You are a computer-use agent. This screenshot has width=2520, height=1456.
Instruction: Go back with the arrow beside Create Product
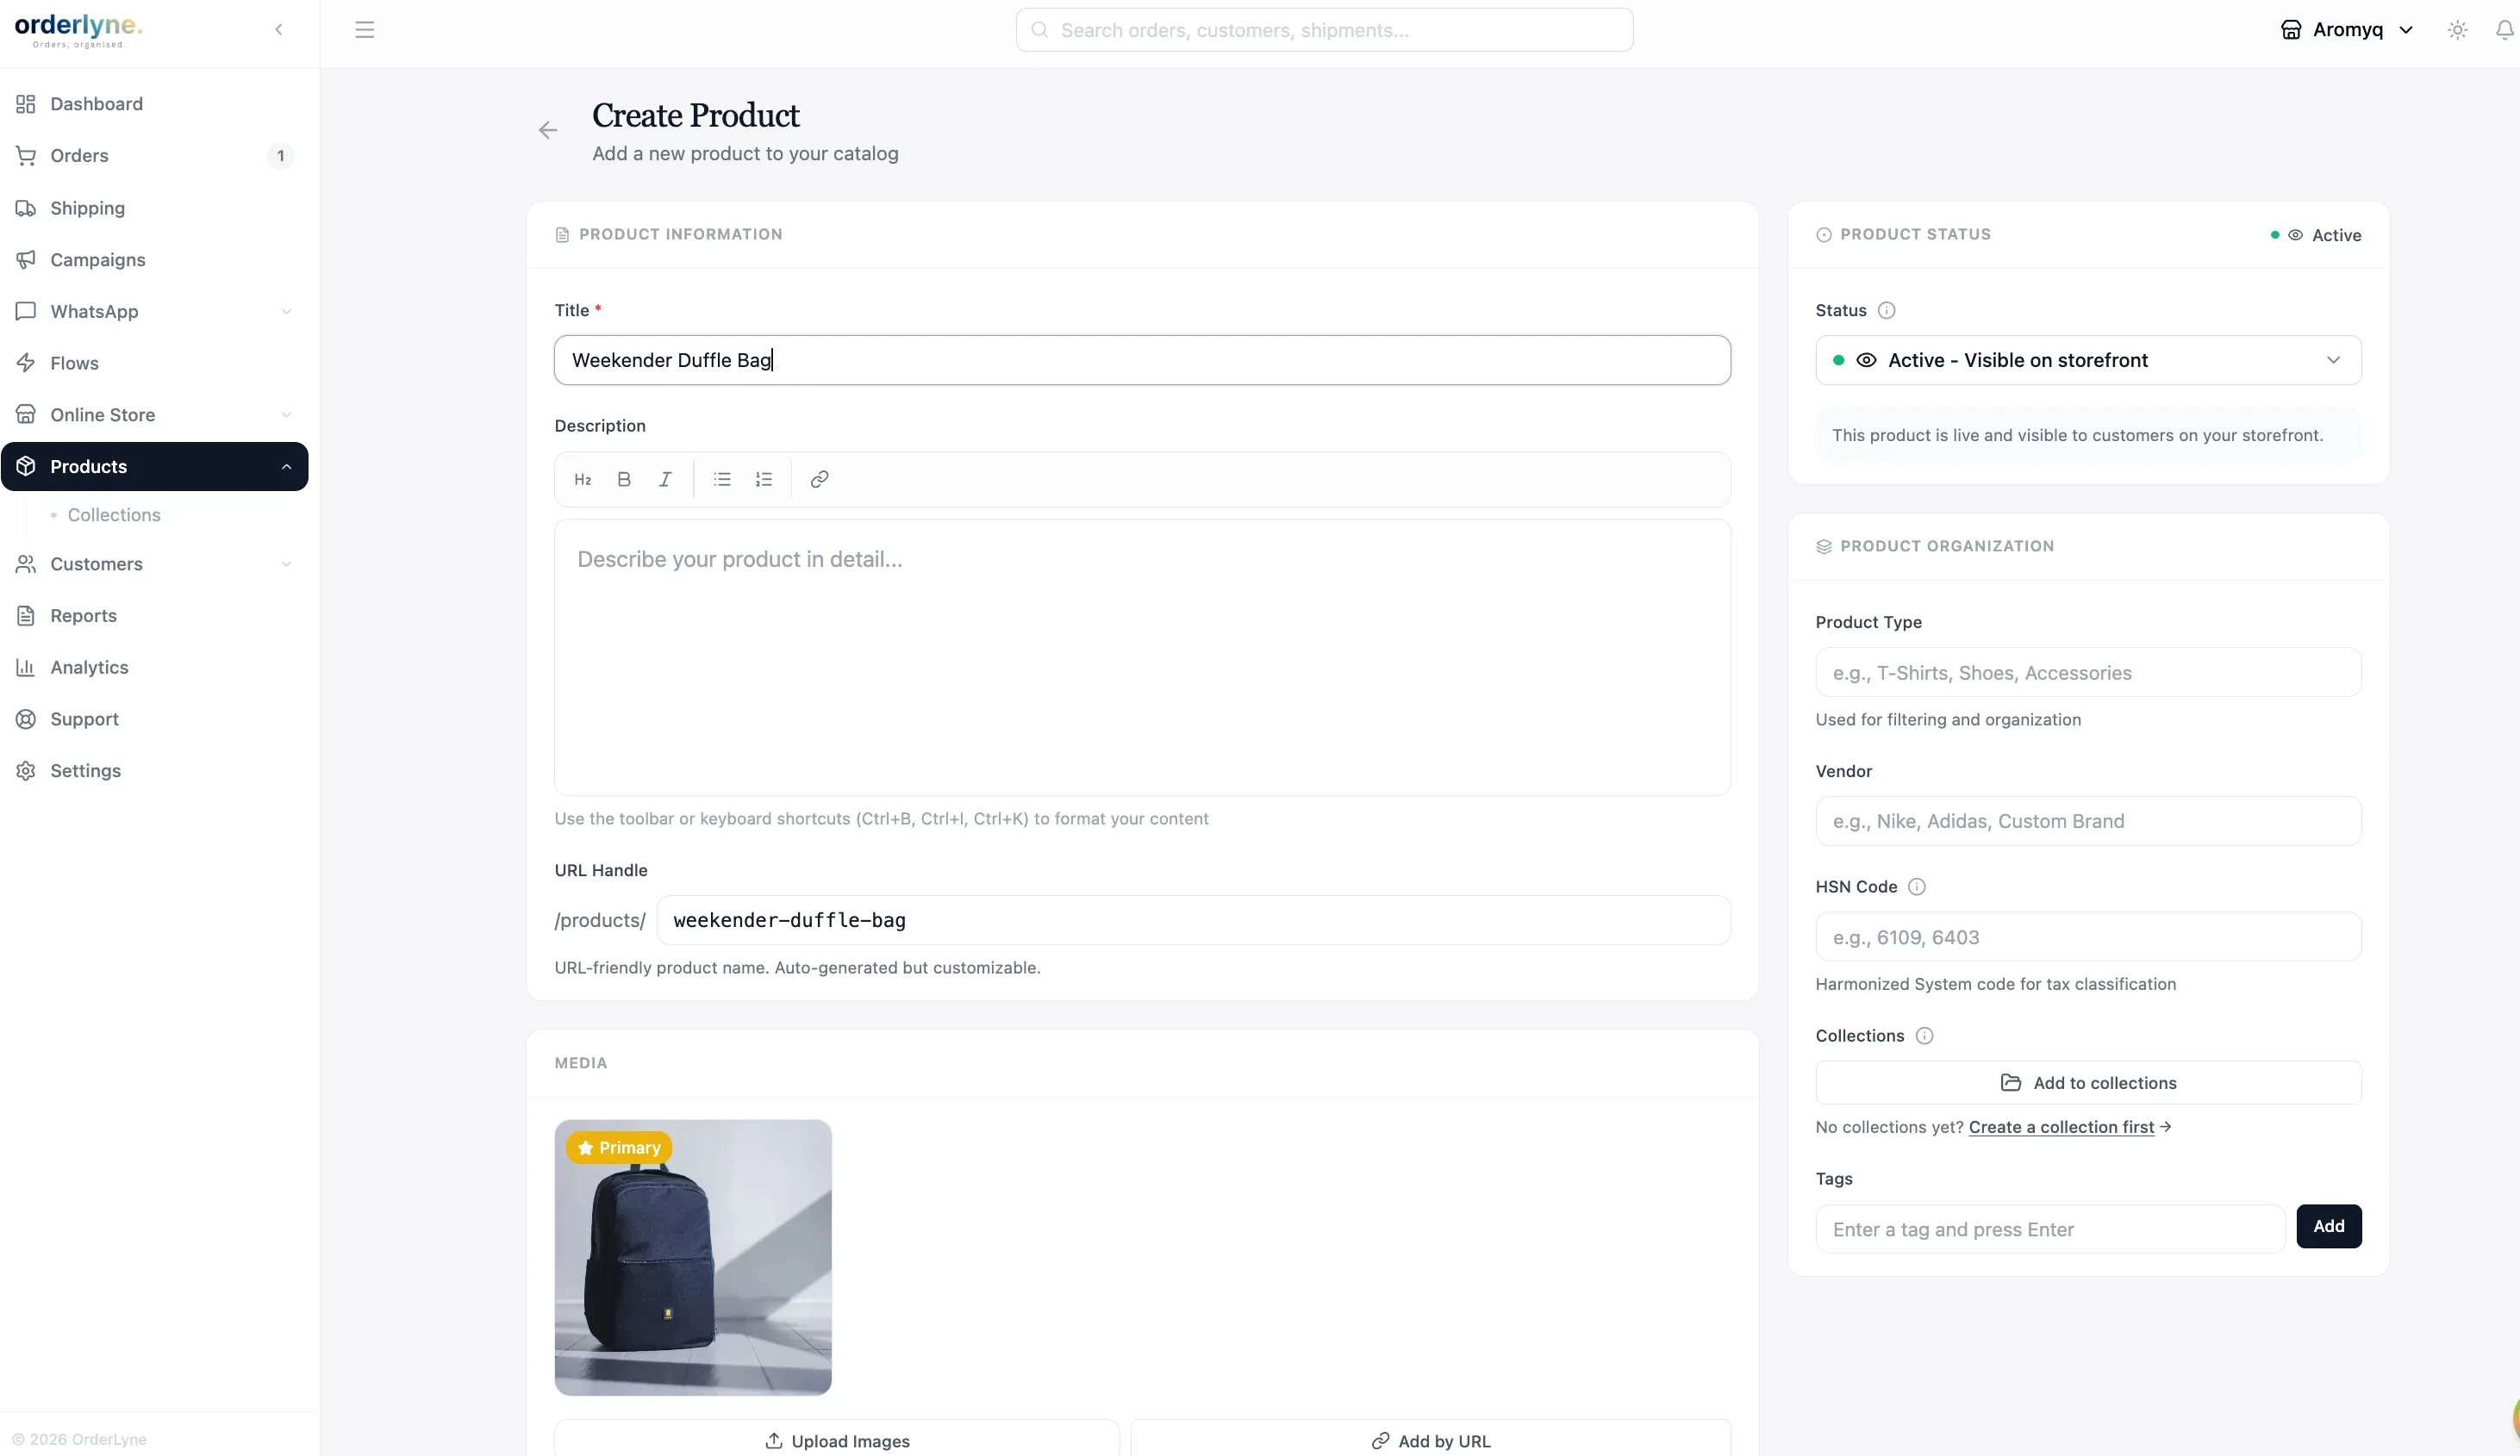pyautogui.click(x=548, y=130)
